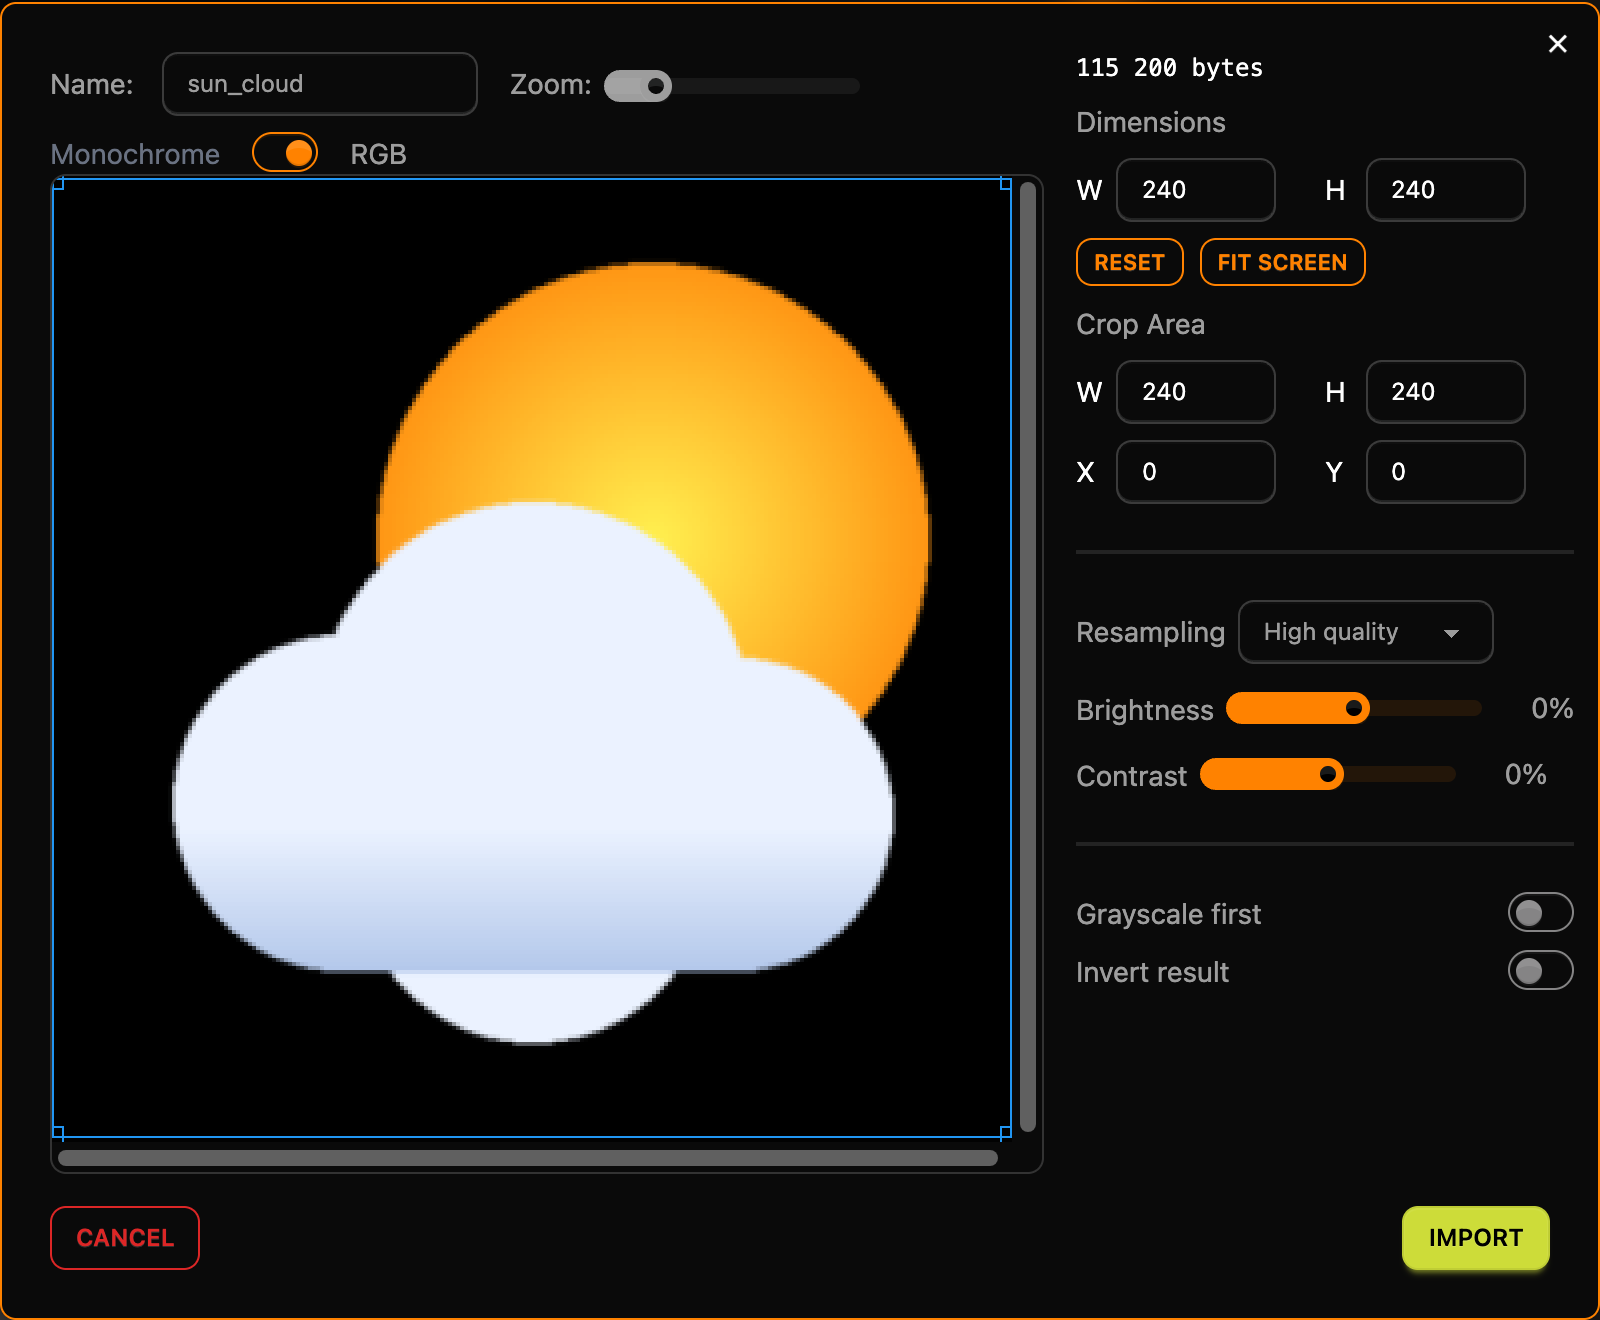1600x1320 pixels.
Task: Click the '115 200 bytes' size text
Action: 1169,68
